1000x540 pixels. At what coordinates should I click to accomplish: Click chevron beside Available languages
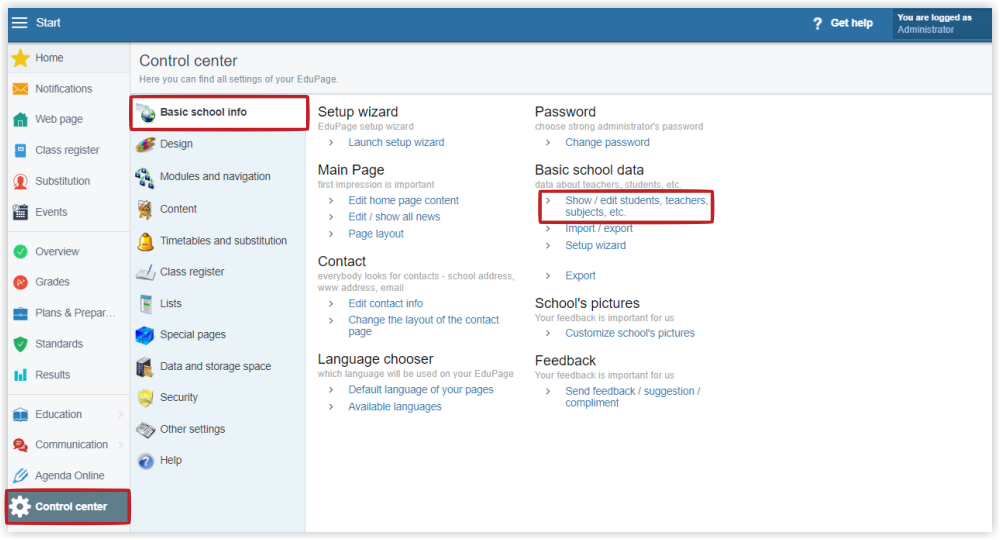(x=331, y=407)
